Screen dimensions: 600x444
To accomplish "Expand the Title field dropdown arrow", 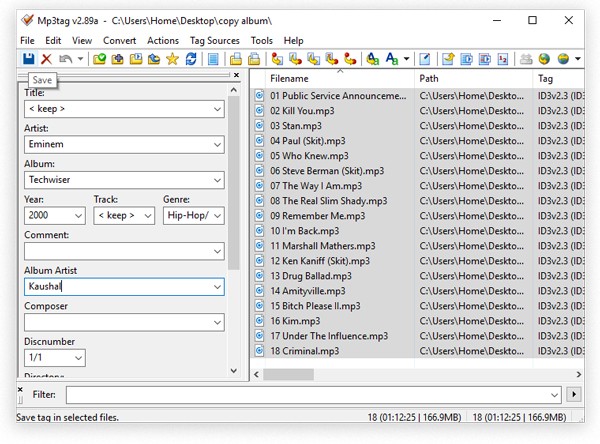I will point(217,109).
